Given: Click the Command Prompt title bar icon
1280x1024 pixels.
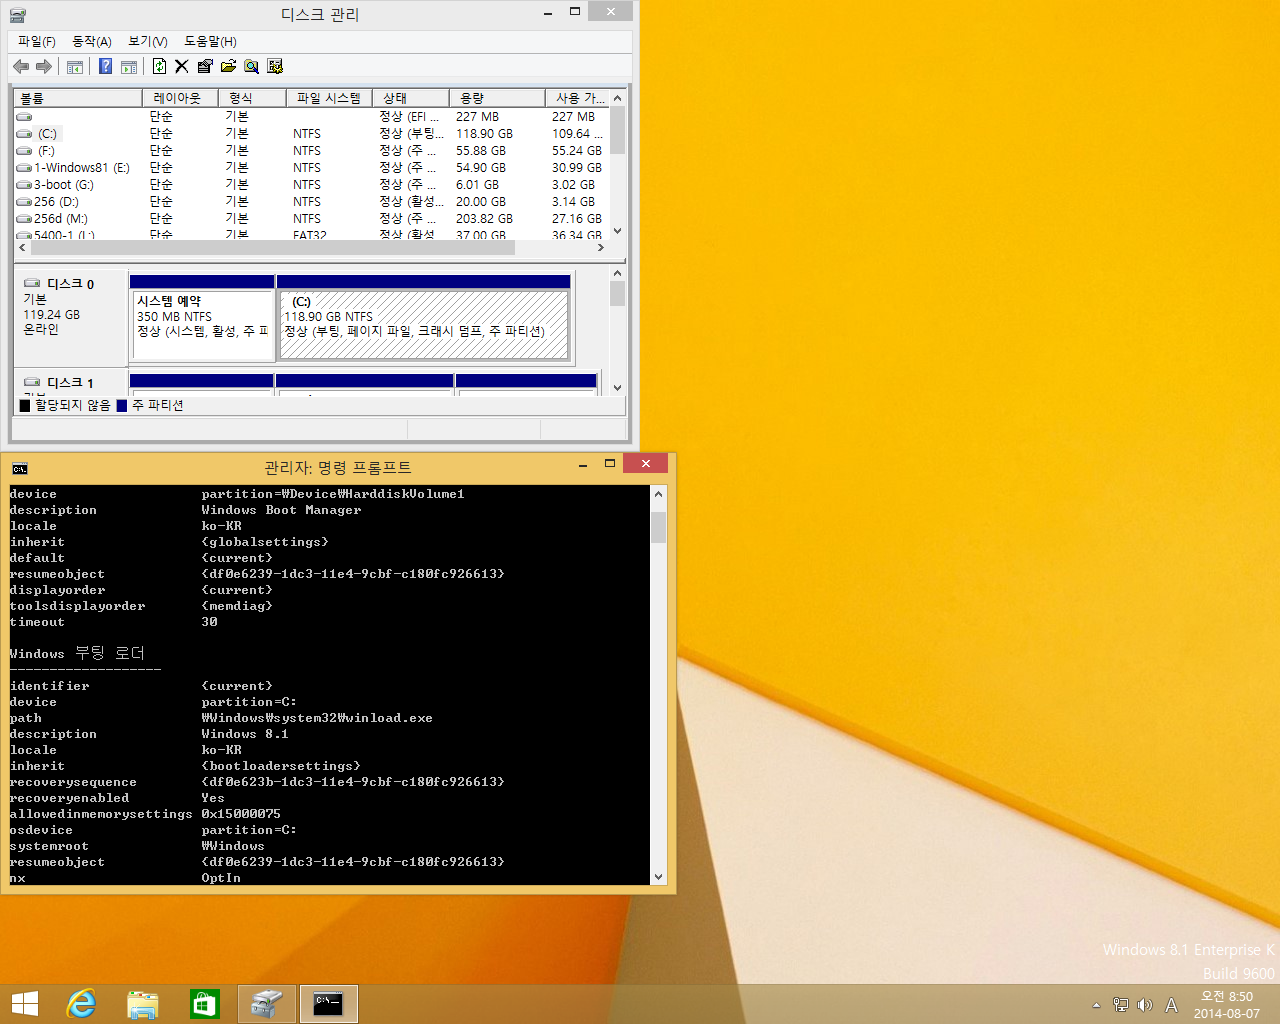Looking at the screenshot, I should (x=20, y=468).
